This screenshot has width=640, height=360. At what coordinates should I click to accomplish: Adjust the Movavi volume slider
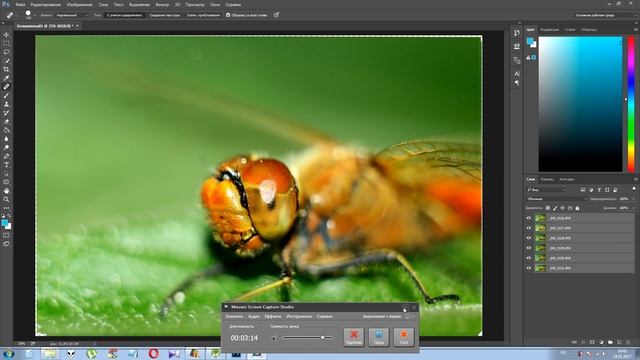pyautogui.click(x=308, y=338)
